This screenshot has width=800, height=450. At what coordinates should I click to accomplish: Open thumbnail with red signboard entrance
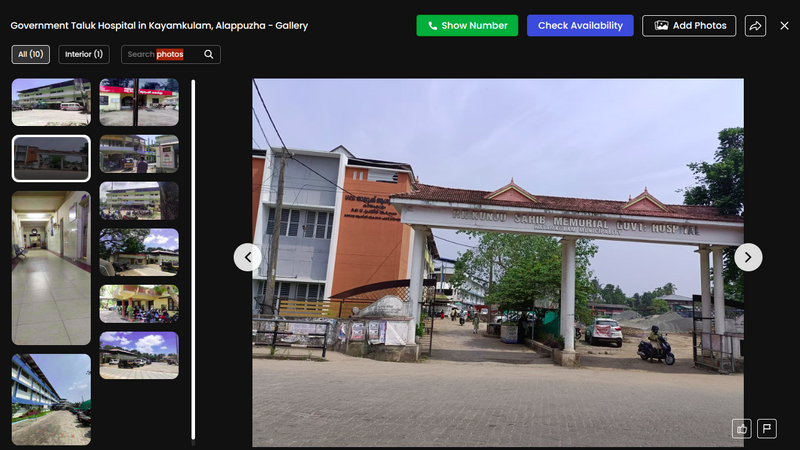(x=139, y=102)
